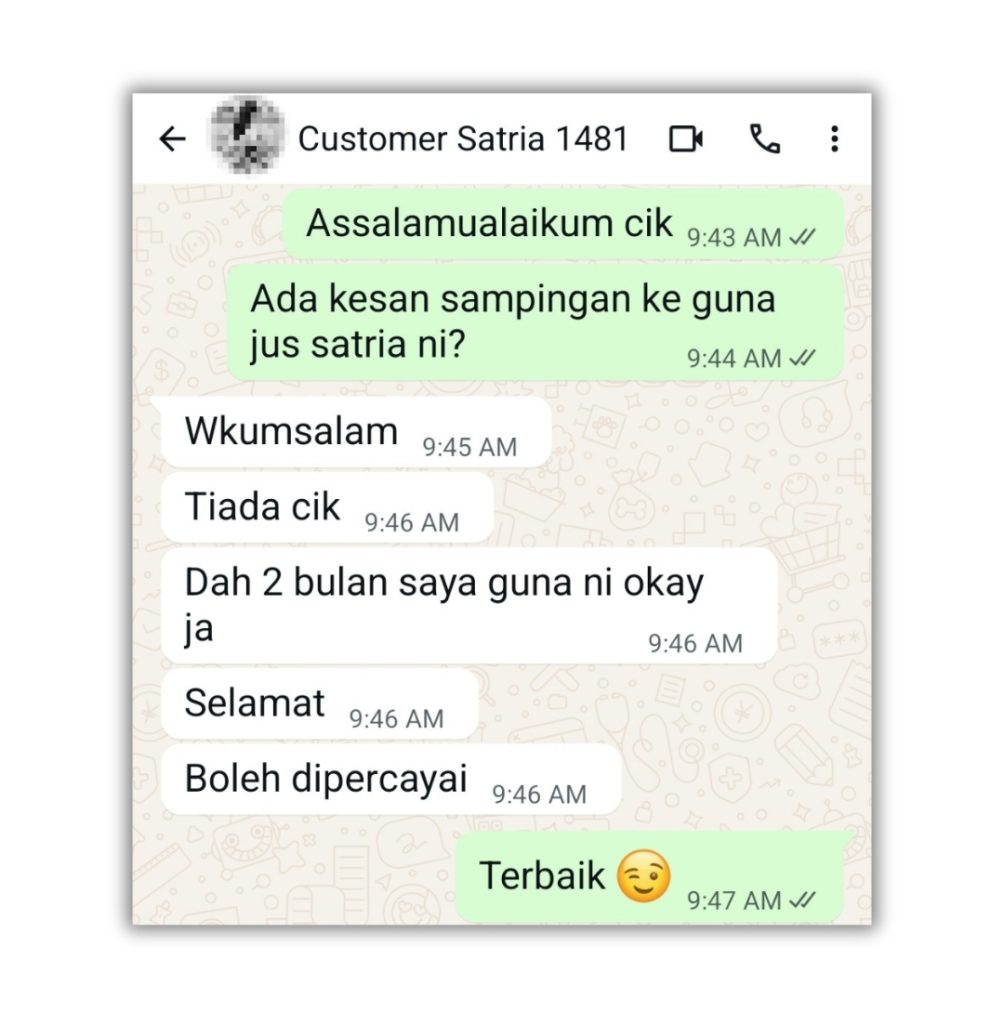The height and width of the screenshot is (1024, 1004).
Task: Tap the "Selamat" message bubble
Action: [x=319, y=704]
